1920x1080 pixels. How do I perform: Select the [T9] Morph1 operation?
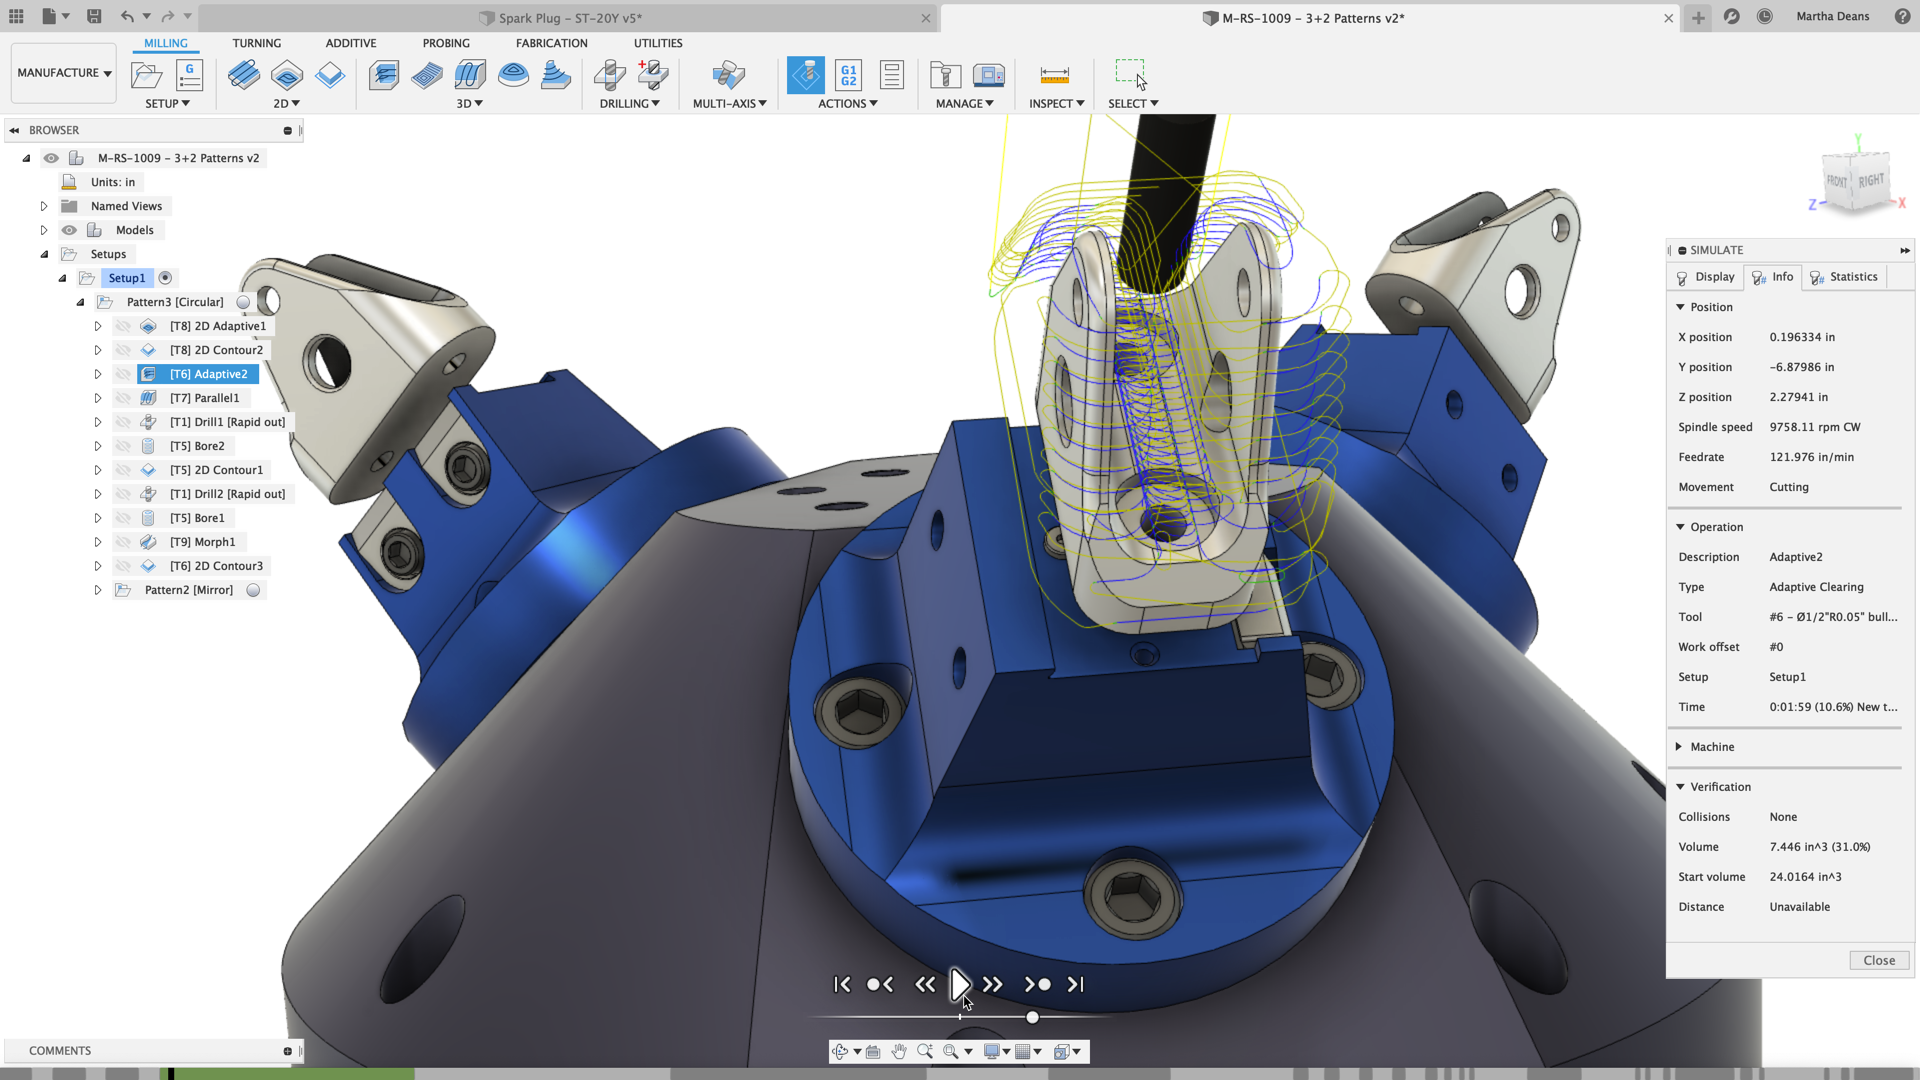202,542
